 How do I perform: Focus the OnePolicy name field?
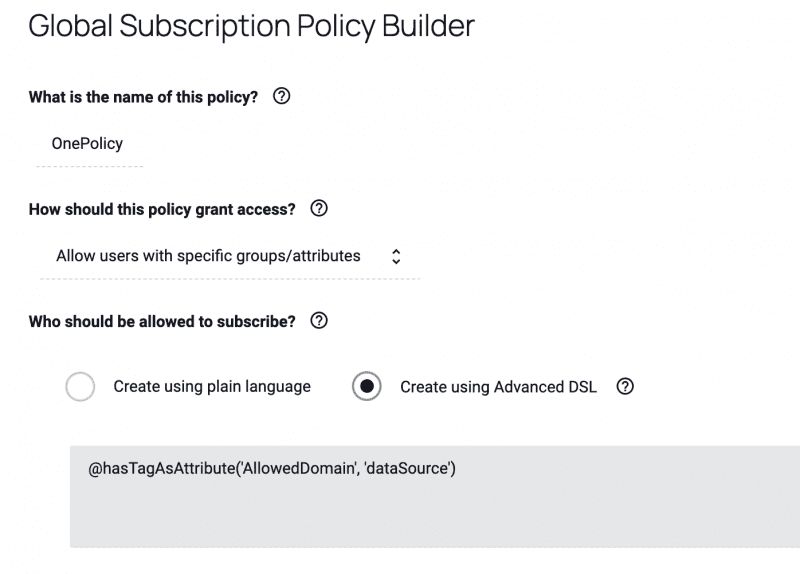(x=89, y=144)
